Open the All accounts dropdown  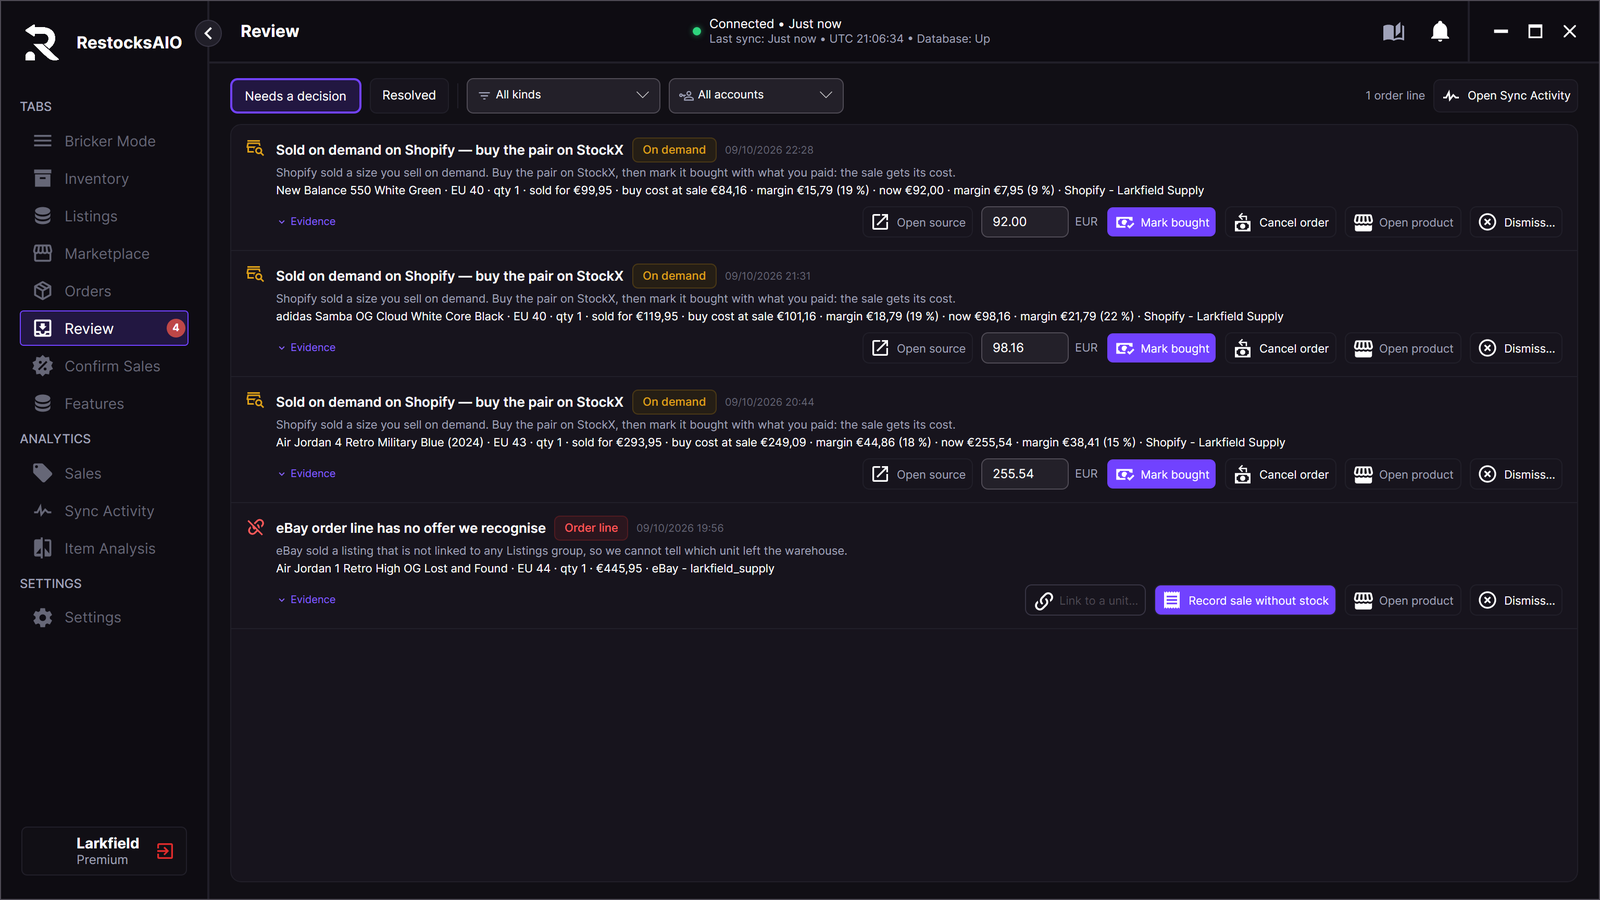tap(756, 96)
